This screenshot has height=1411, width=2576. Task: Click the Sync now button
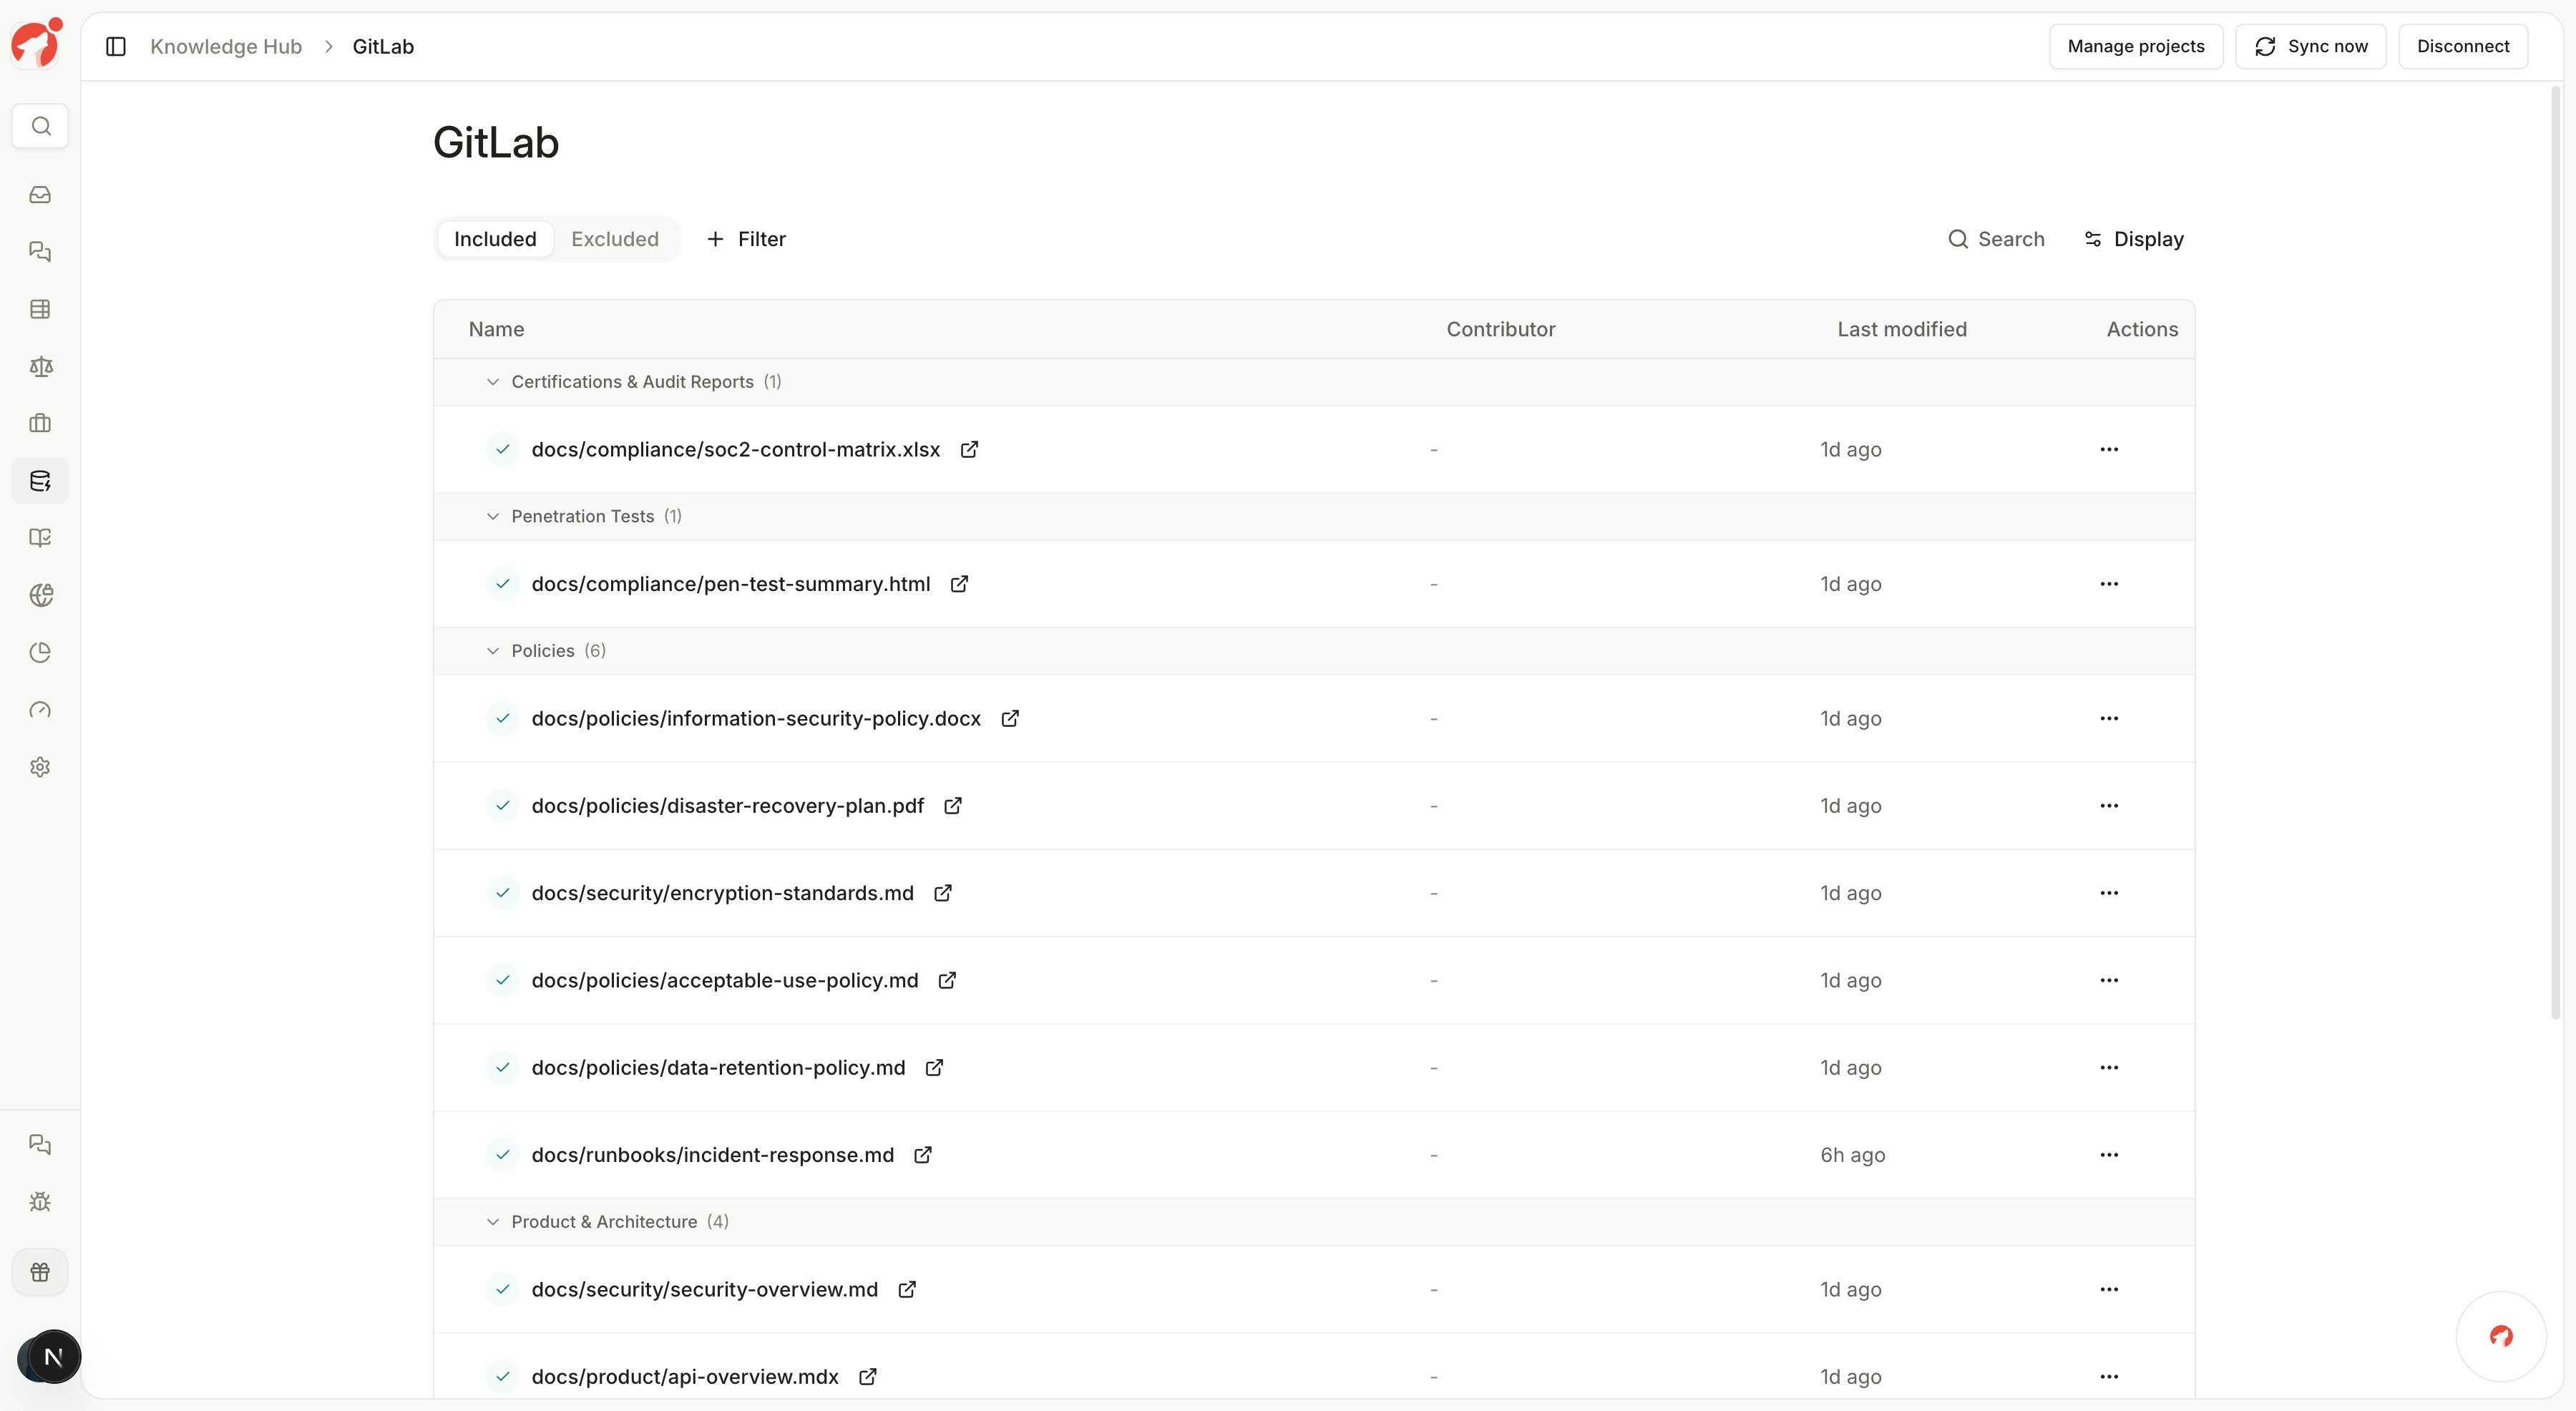point(2310,46)
